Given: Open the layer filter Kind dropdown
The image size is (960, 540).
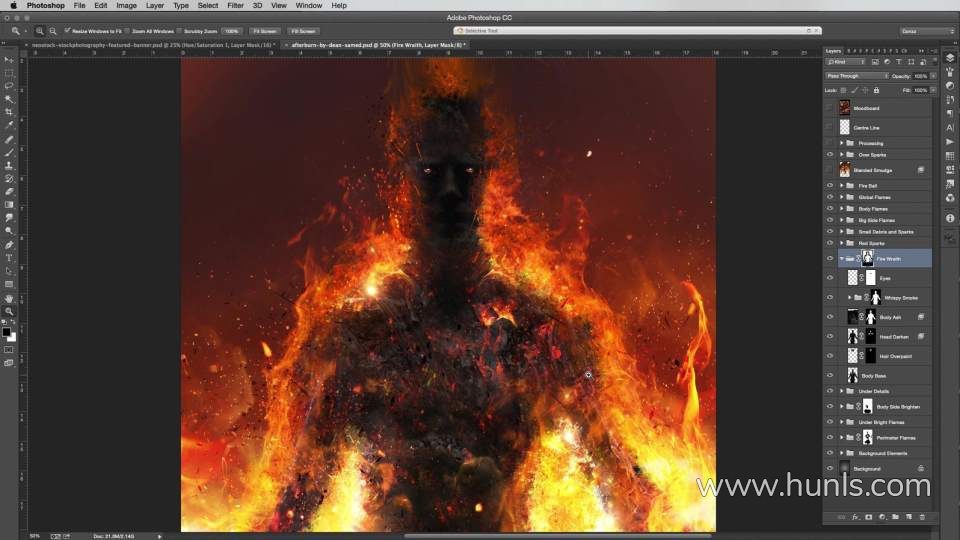Looking at the screenshot, I should click(x=846, y=62).
